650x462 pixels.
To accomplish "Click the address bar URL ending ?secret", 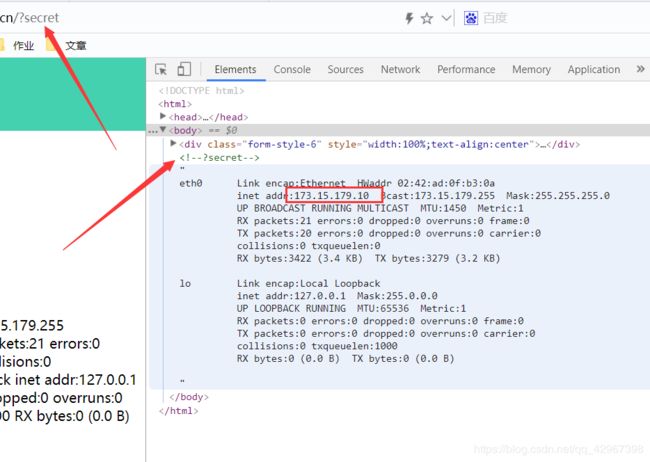I will pyautogui.click(x=29, y=18).
